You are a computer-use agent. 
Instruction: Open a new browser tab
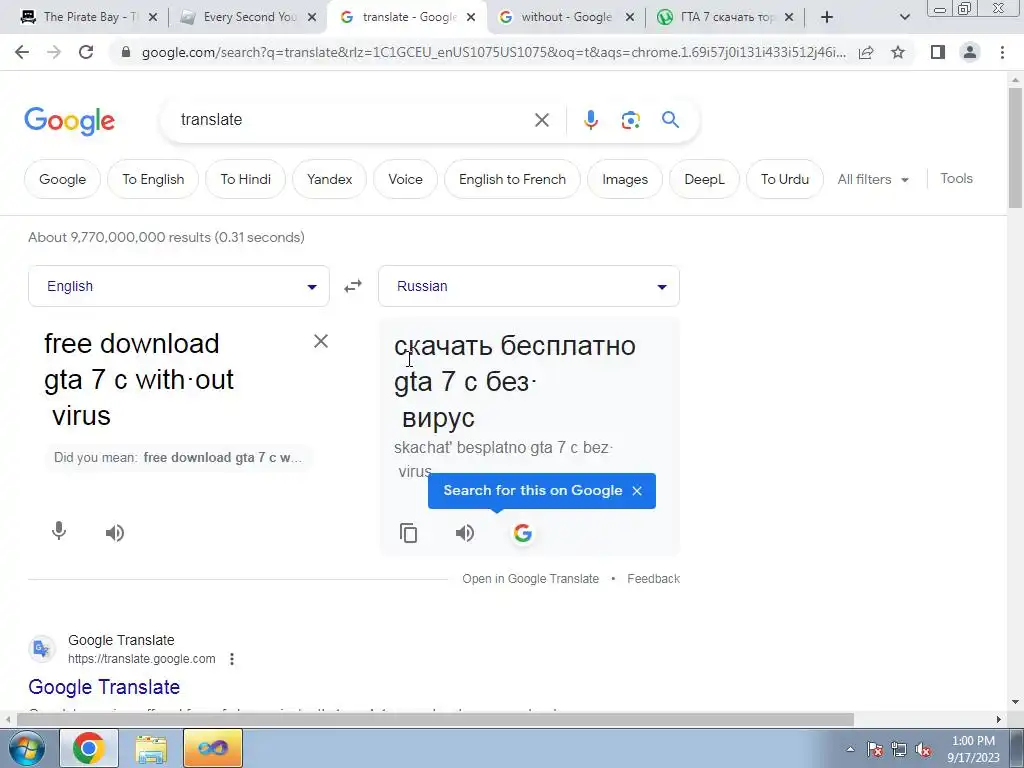tap(827, 17)
